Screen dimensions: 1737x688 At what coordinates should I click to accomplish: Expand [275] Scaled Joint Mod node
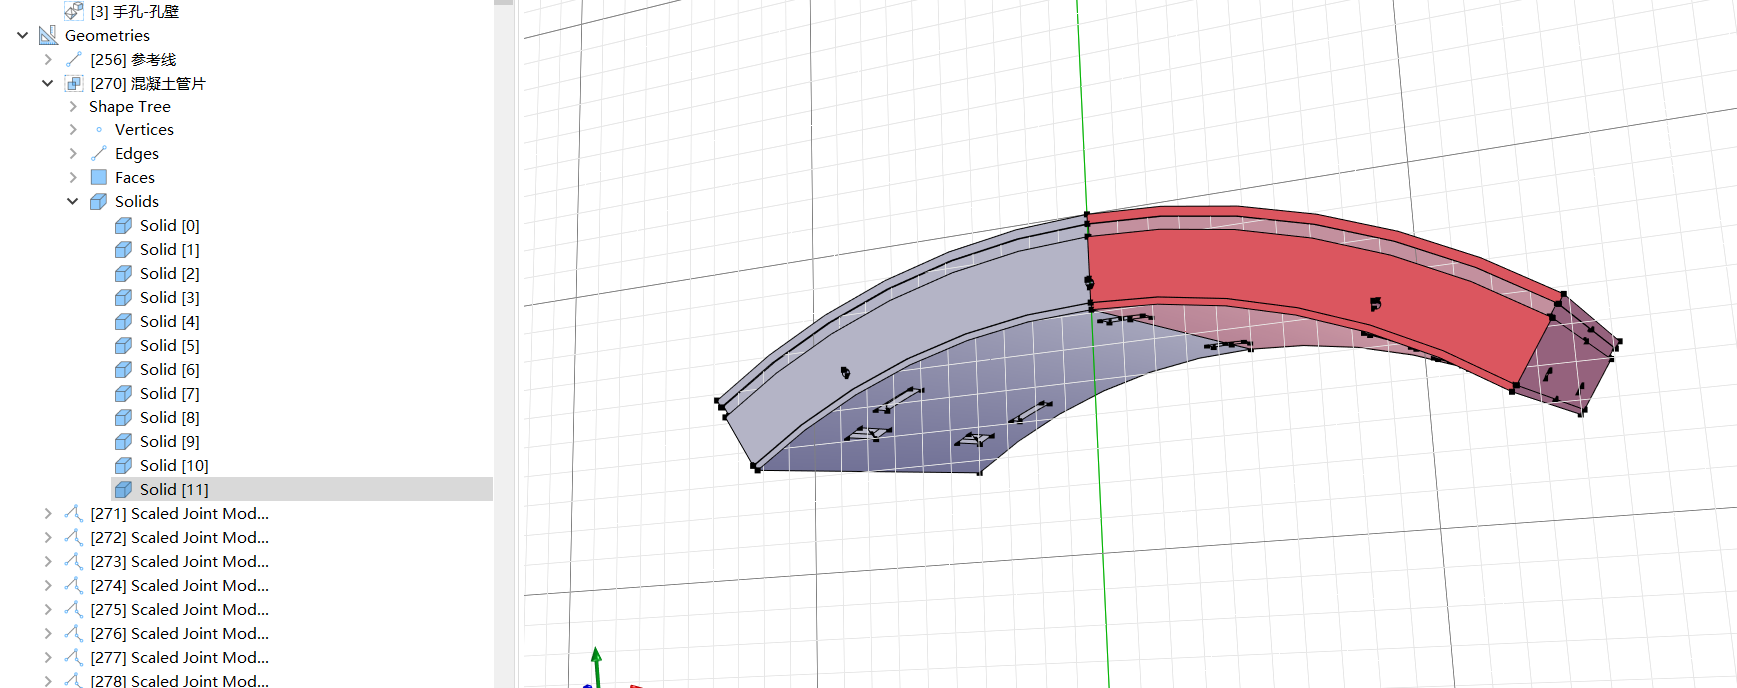point(48,609)
